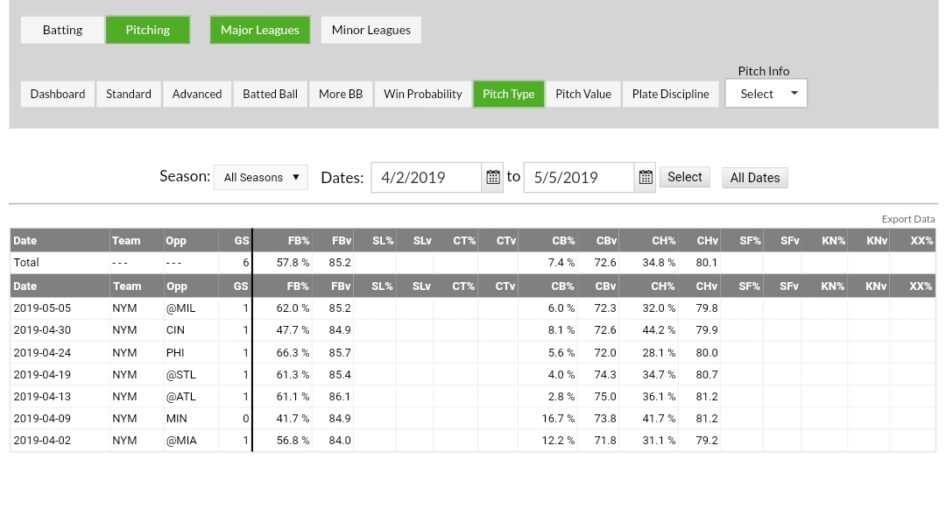Click the Select dates button

(x=685, y=177)
